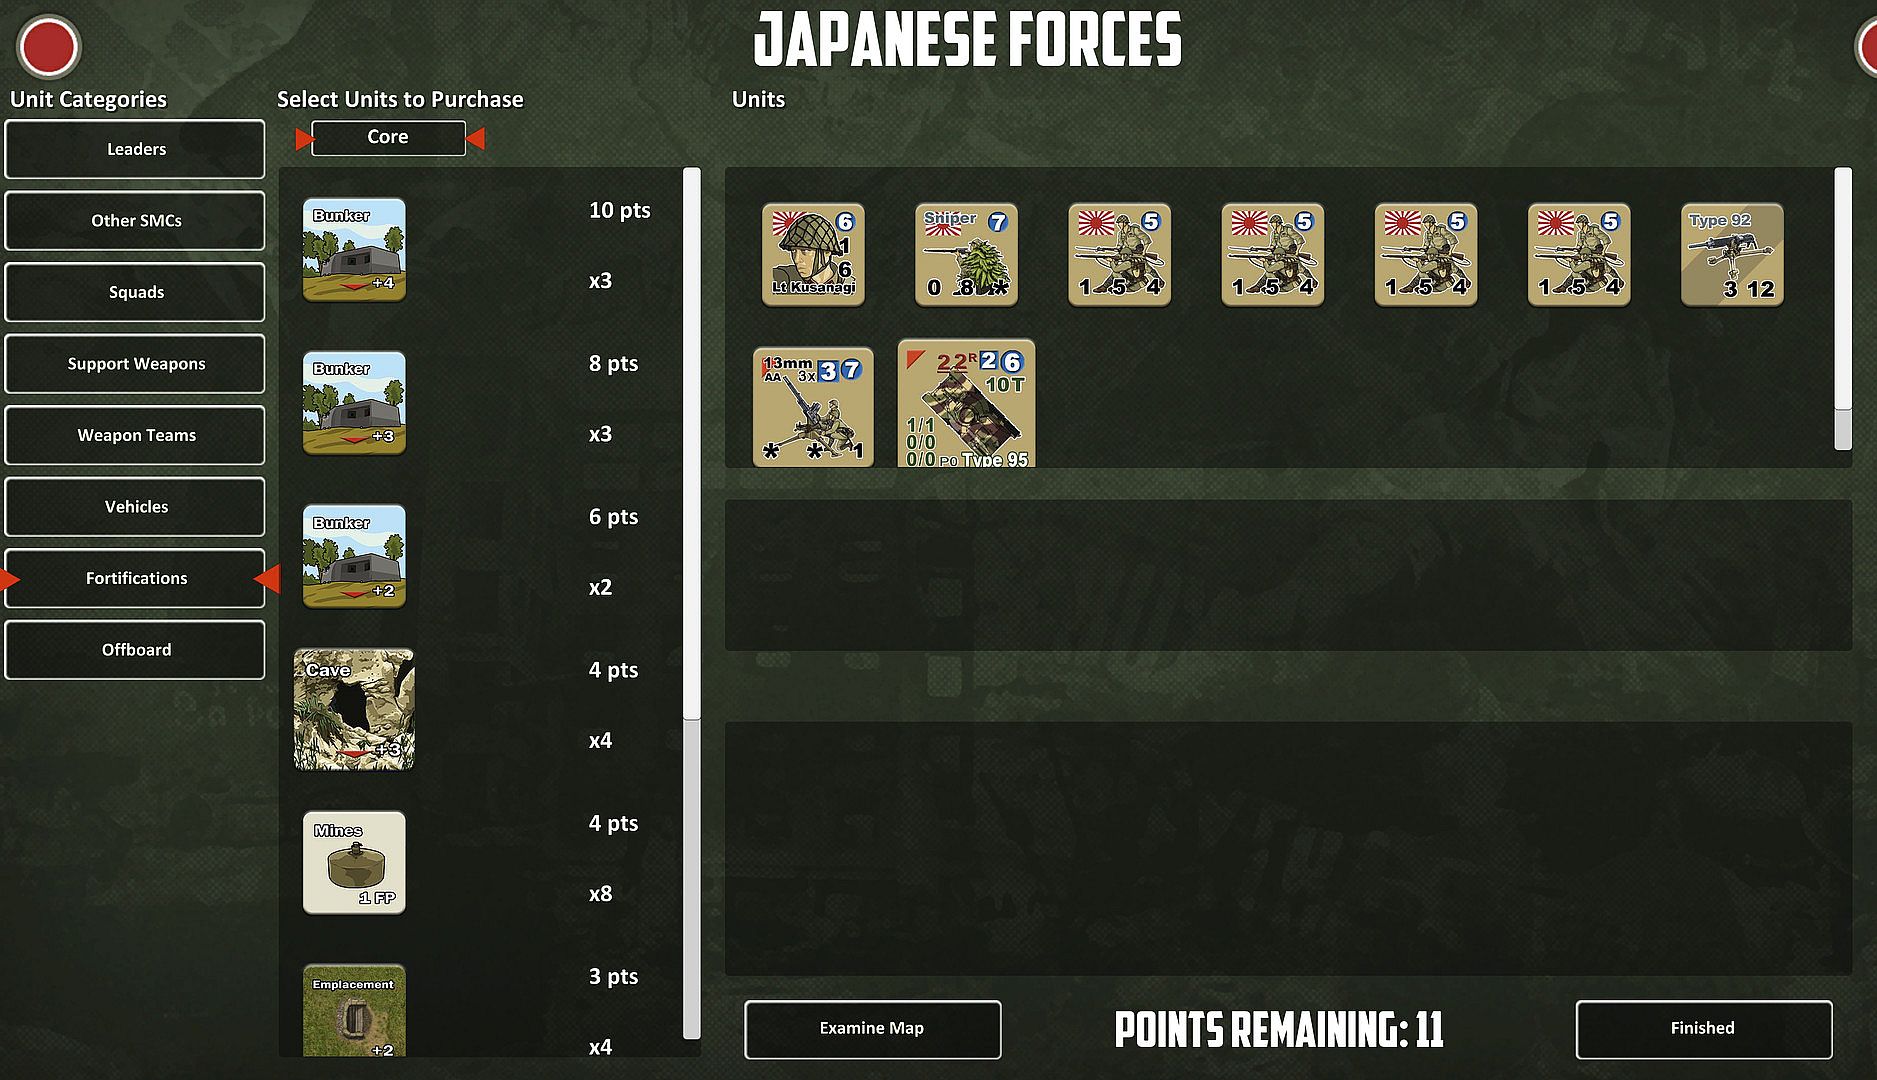Click the Examine Map button
This screenshot has width=1877, height=1080.
872,1029
